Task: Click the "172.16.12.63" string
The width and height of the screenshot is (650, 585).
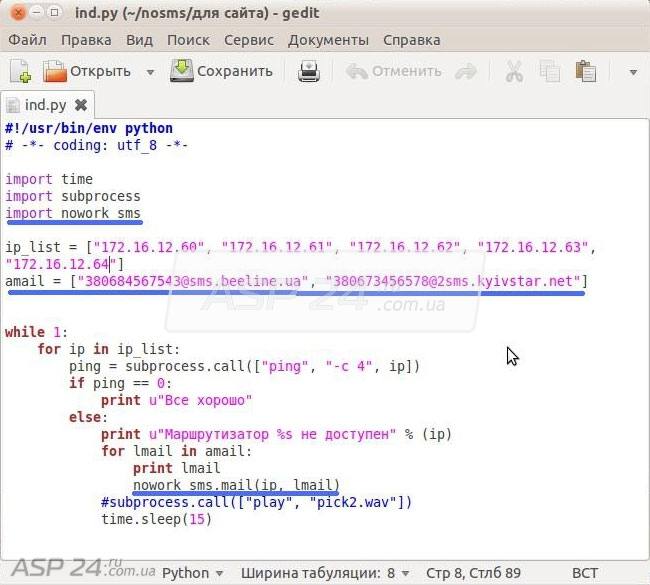Action: [x=533, y=248]
